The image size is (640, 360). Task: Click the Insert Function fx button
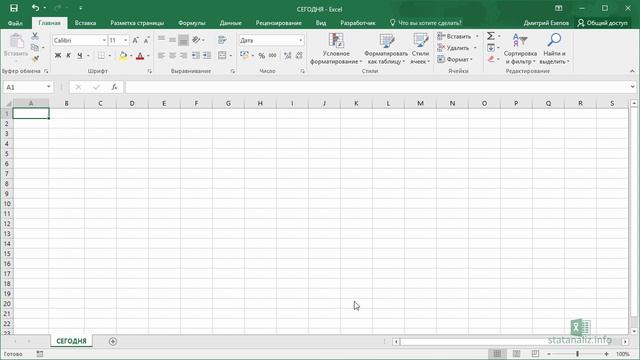coord(114,87)
